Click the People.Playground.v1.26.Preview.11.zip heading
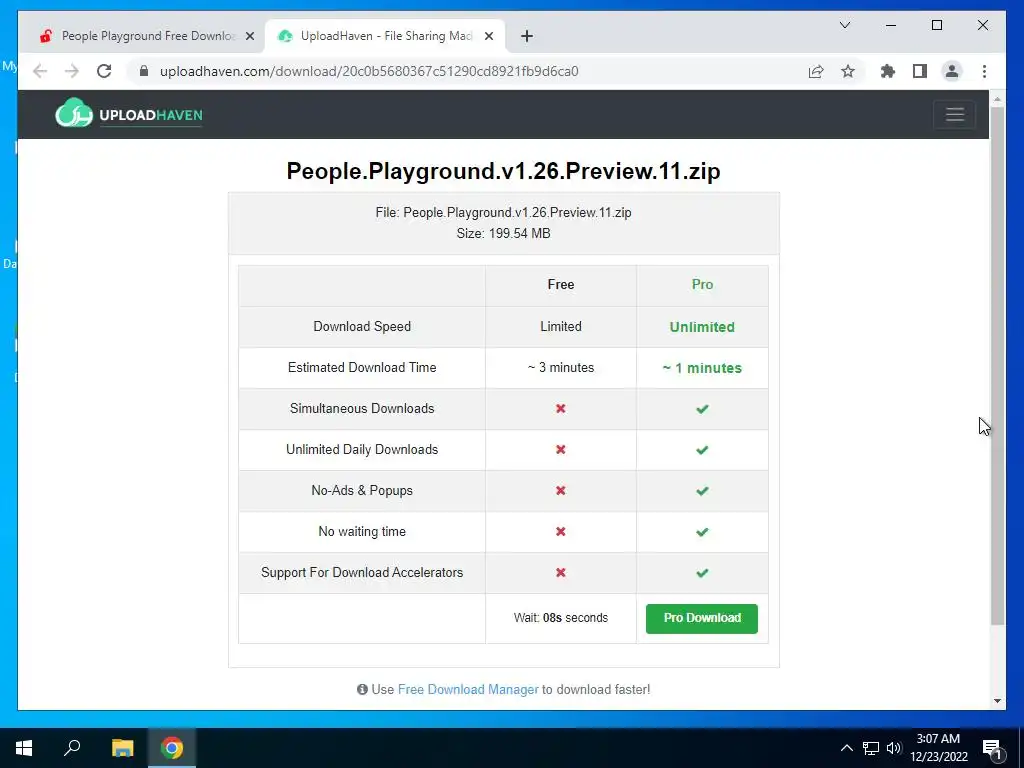 [503, 171]
